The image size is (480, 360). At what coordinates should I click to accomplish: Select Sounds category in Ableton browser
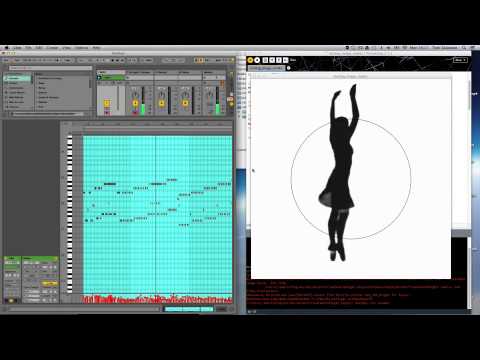[x=17, y=78]
